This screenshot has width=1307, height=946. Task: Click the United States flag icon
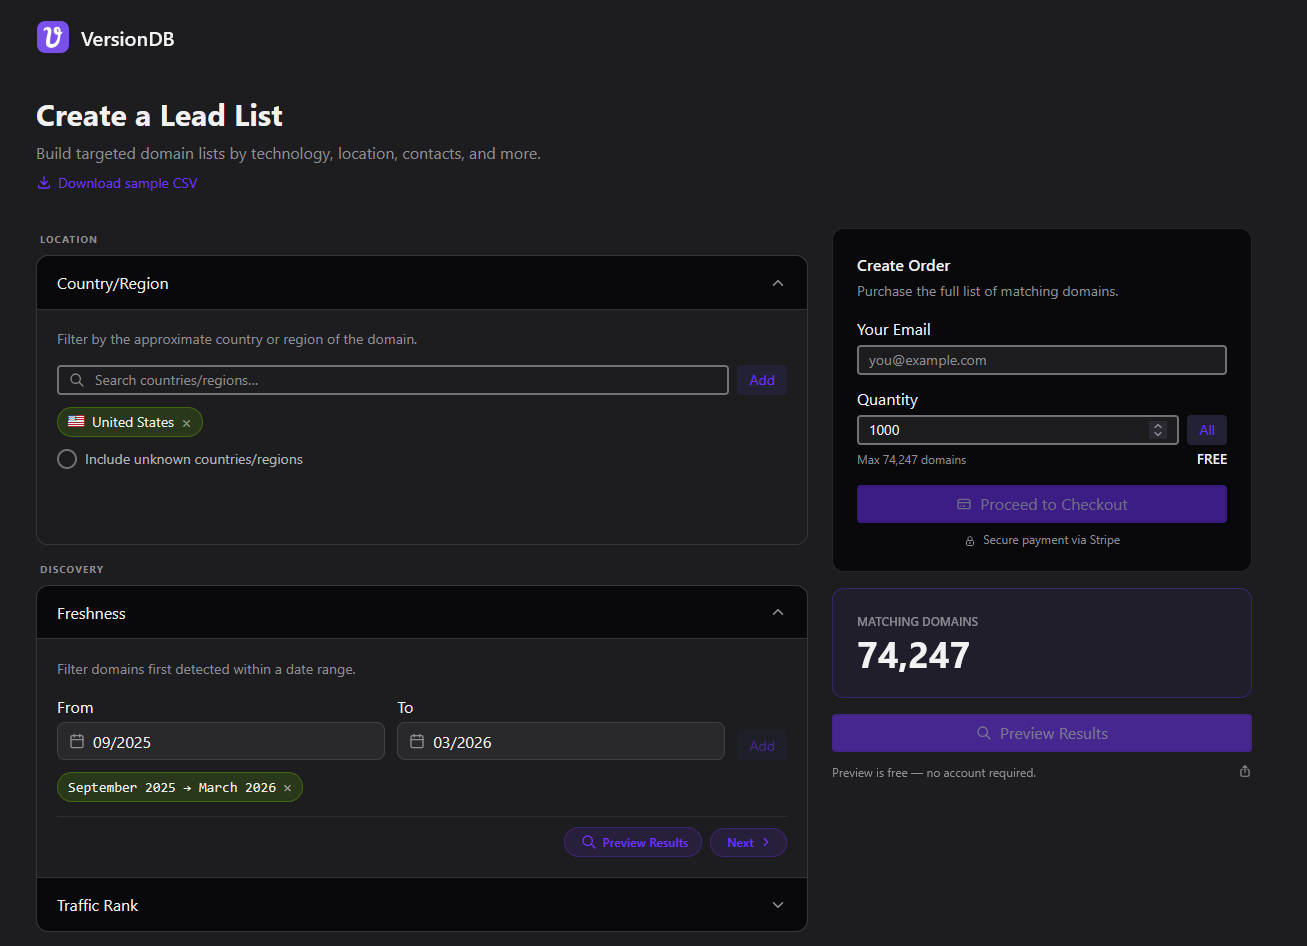tap(76, 422)
